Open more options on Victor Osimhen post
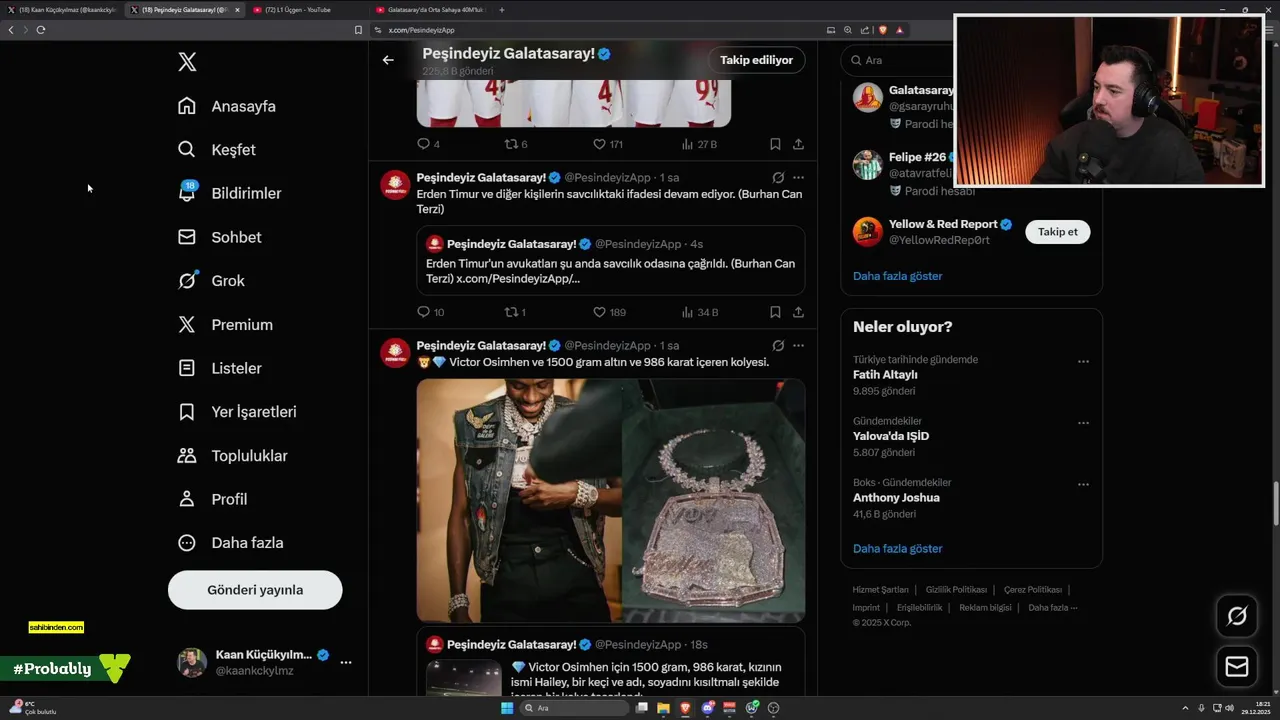 (798, 345)
